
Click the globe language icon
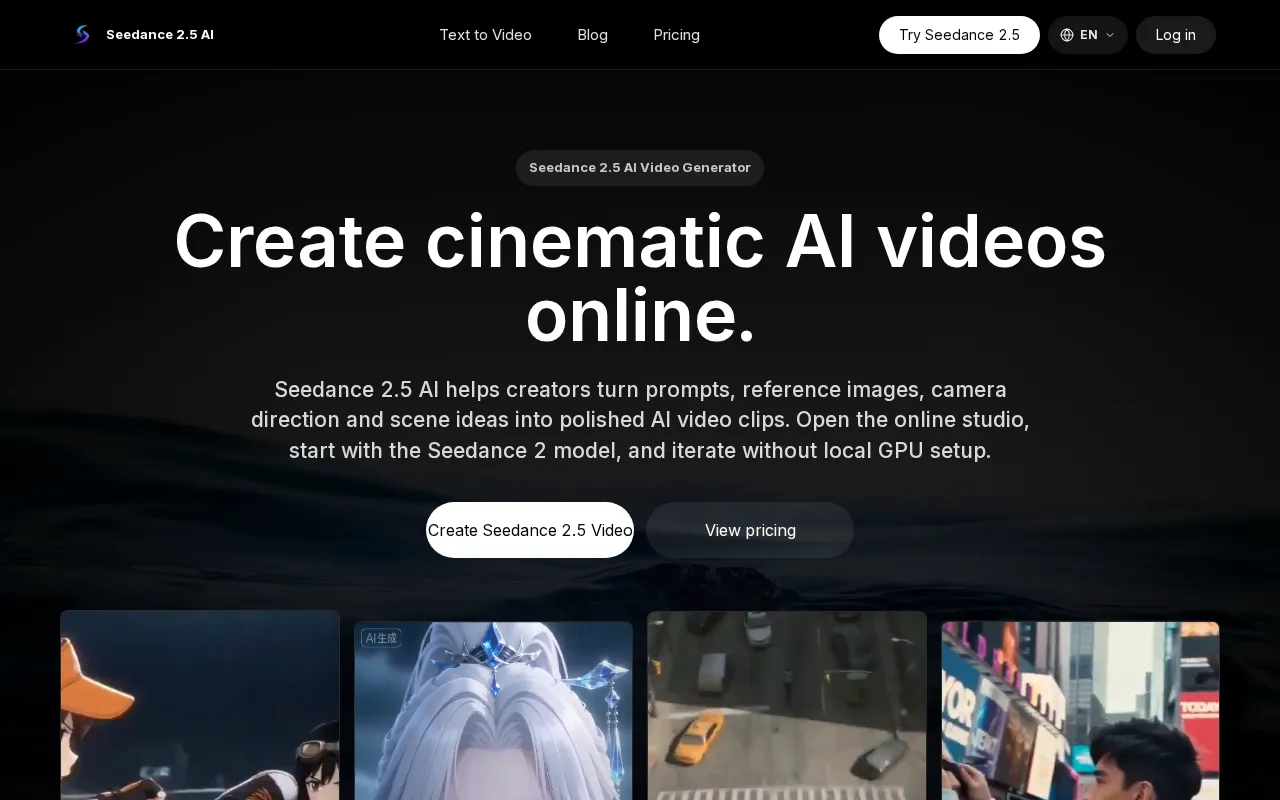click(x=1067, y=35)
